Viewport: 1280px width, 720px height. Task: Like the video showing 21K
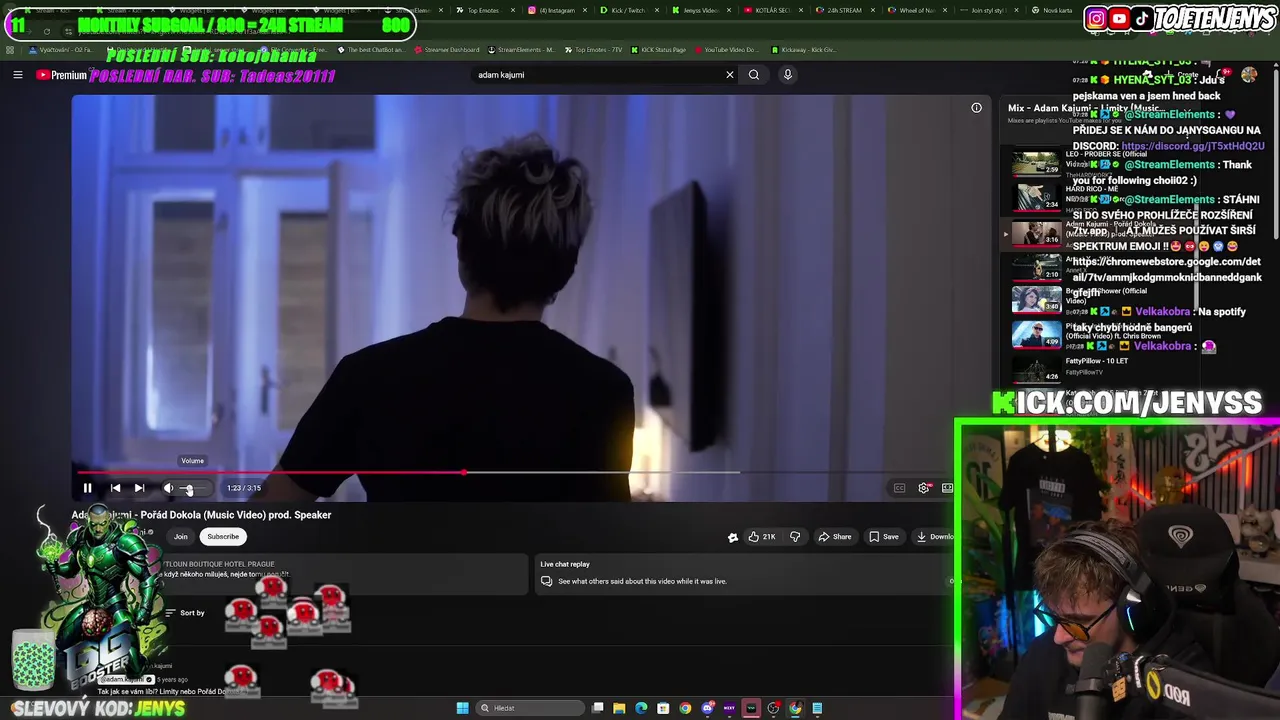[762, 537]
